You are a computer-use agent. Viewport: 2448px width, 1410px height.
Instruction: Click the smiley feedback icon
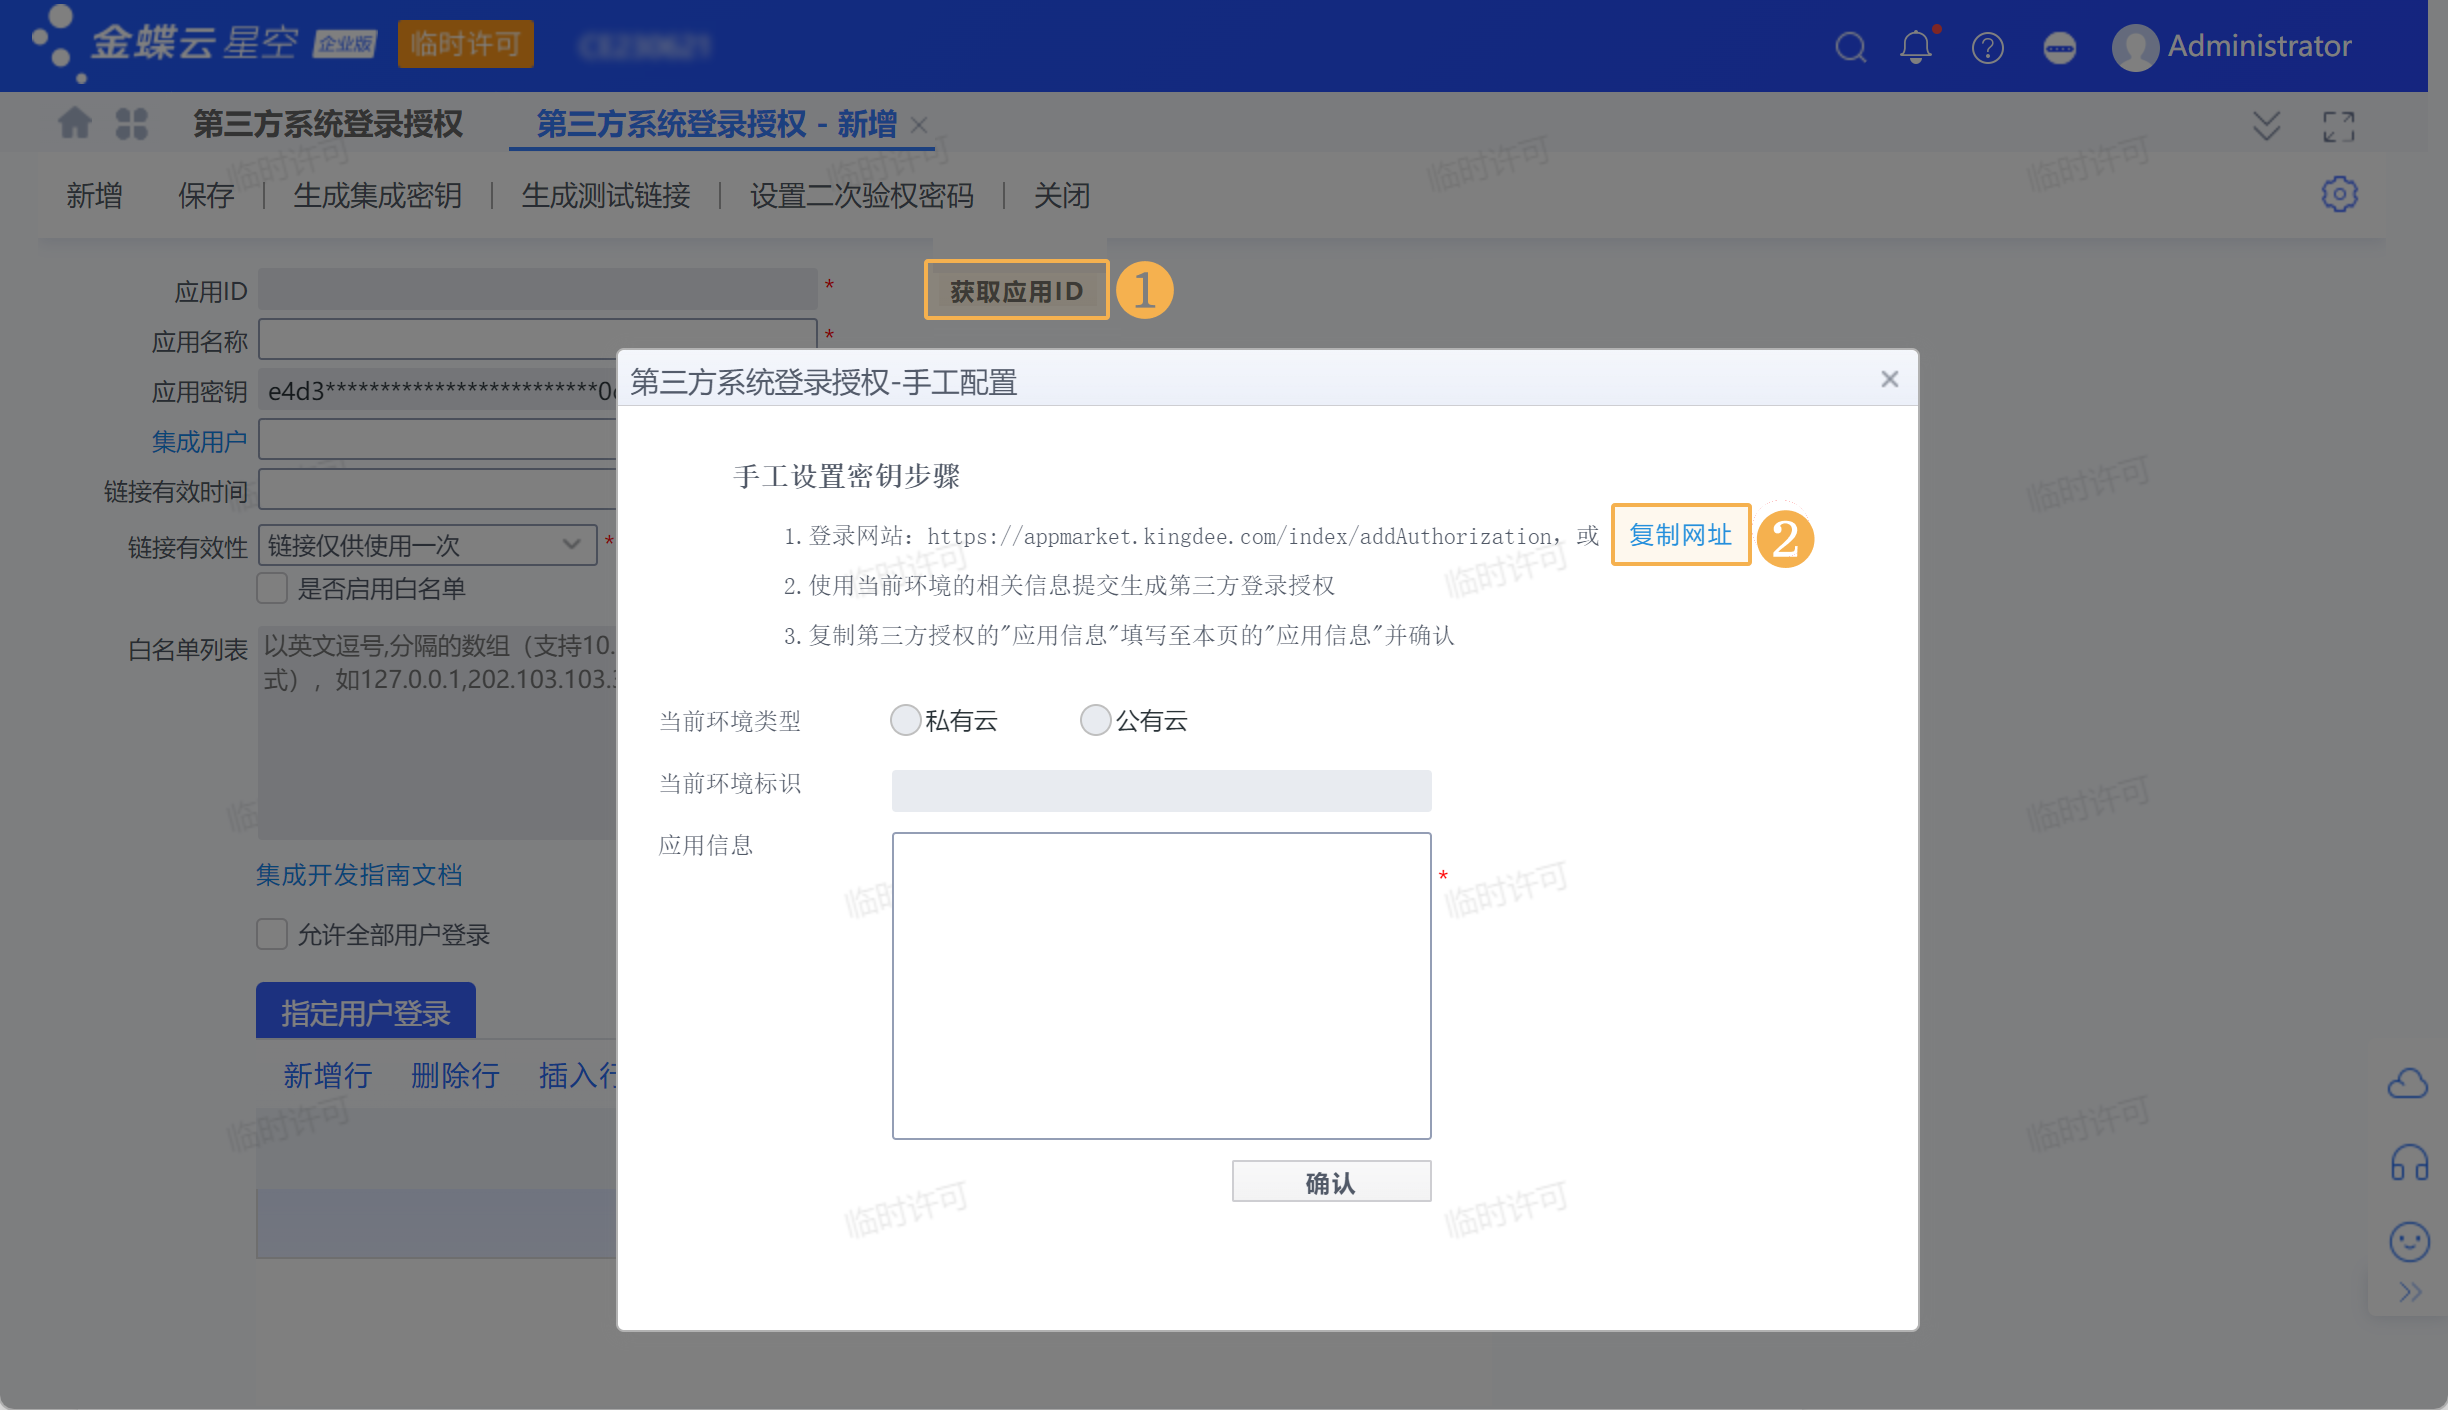tap(2408, 1242)
